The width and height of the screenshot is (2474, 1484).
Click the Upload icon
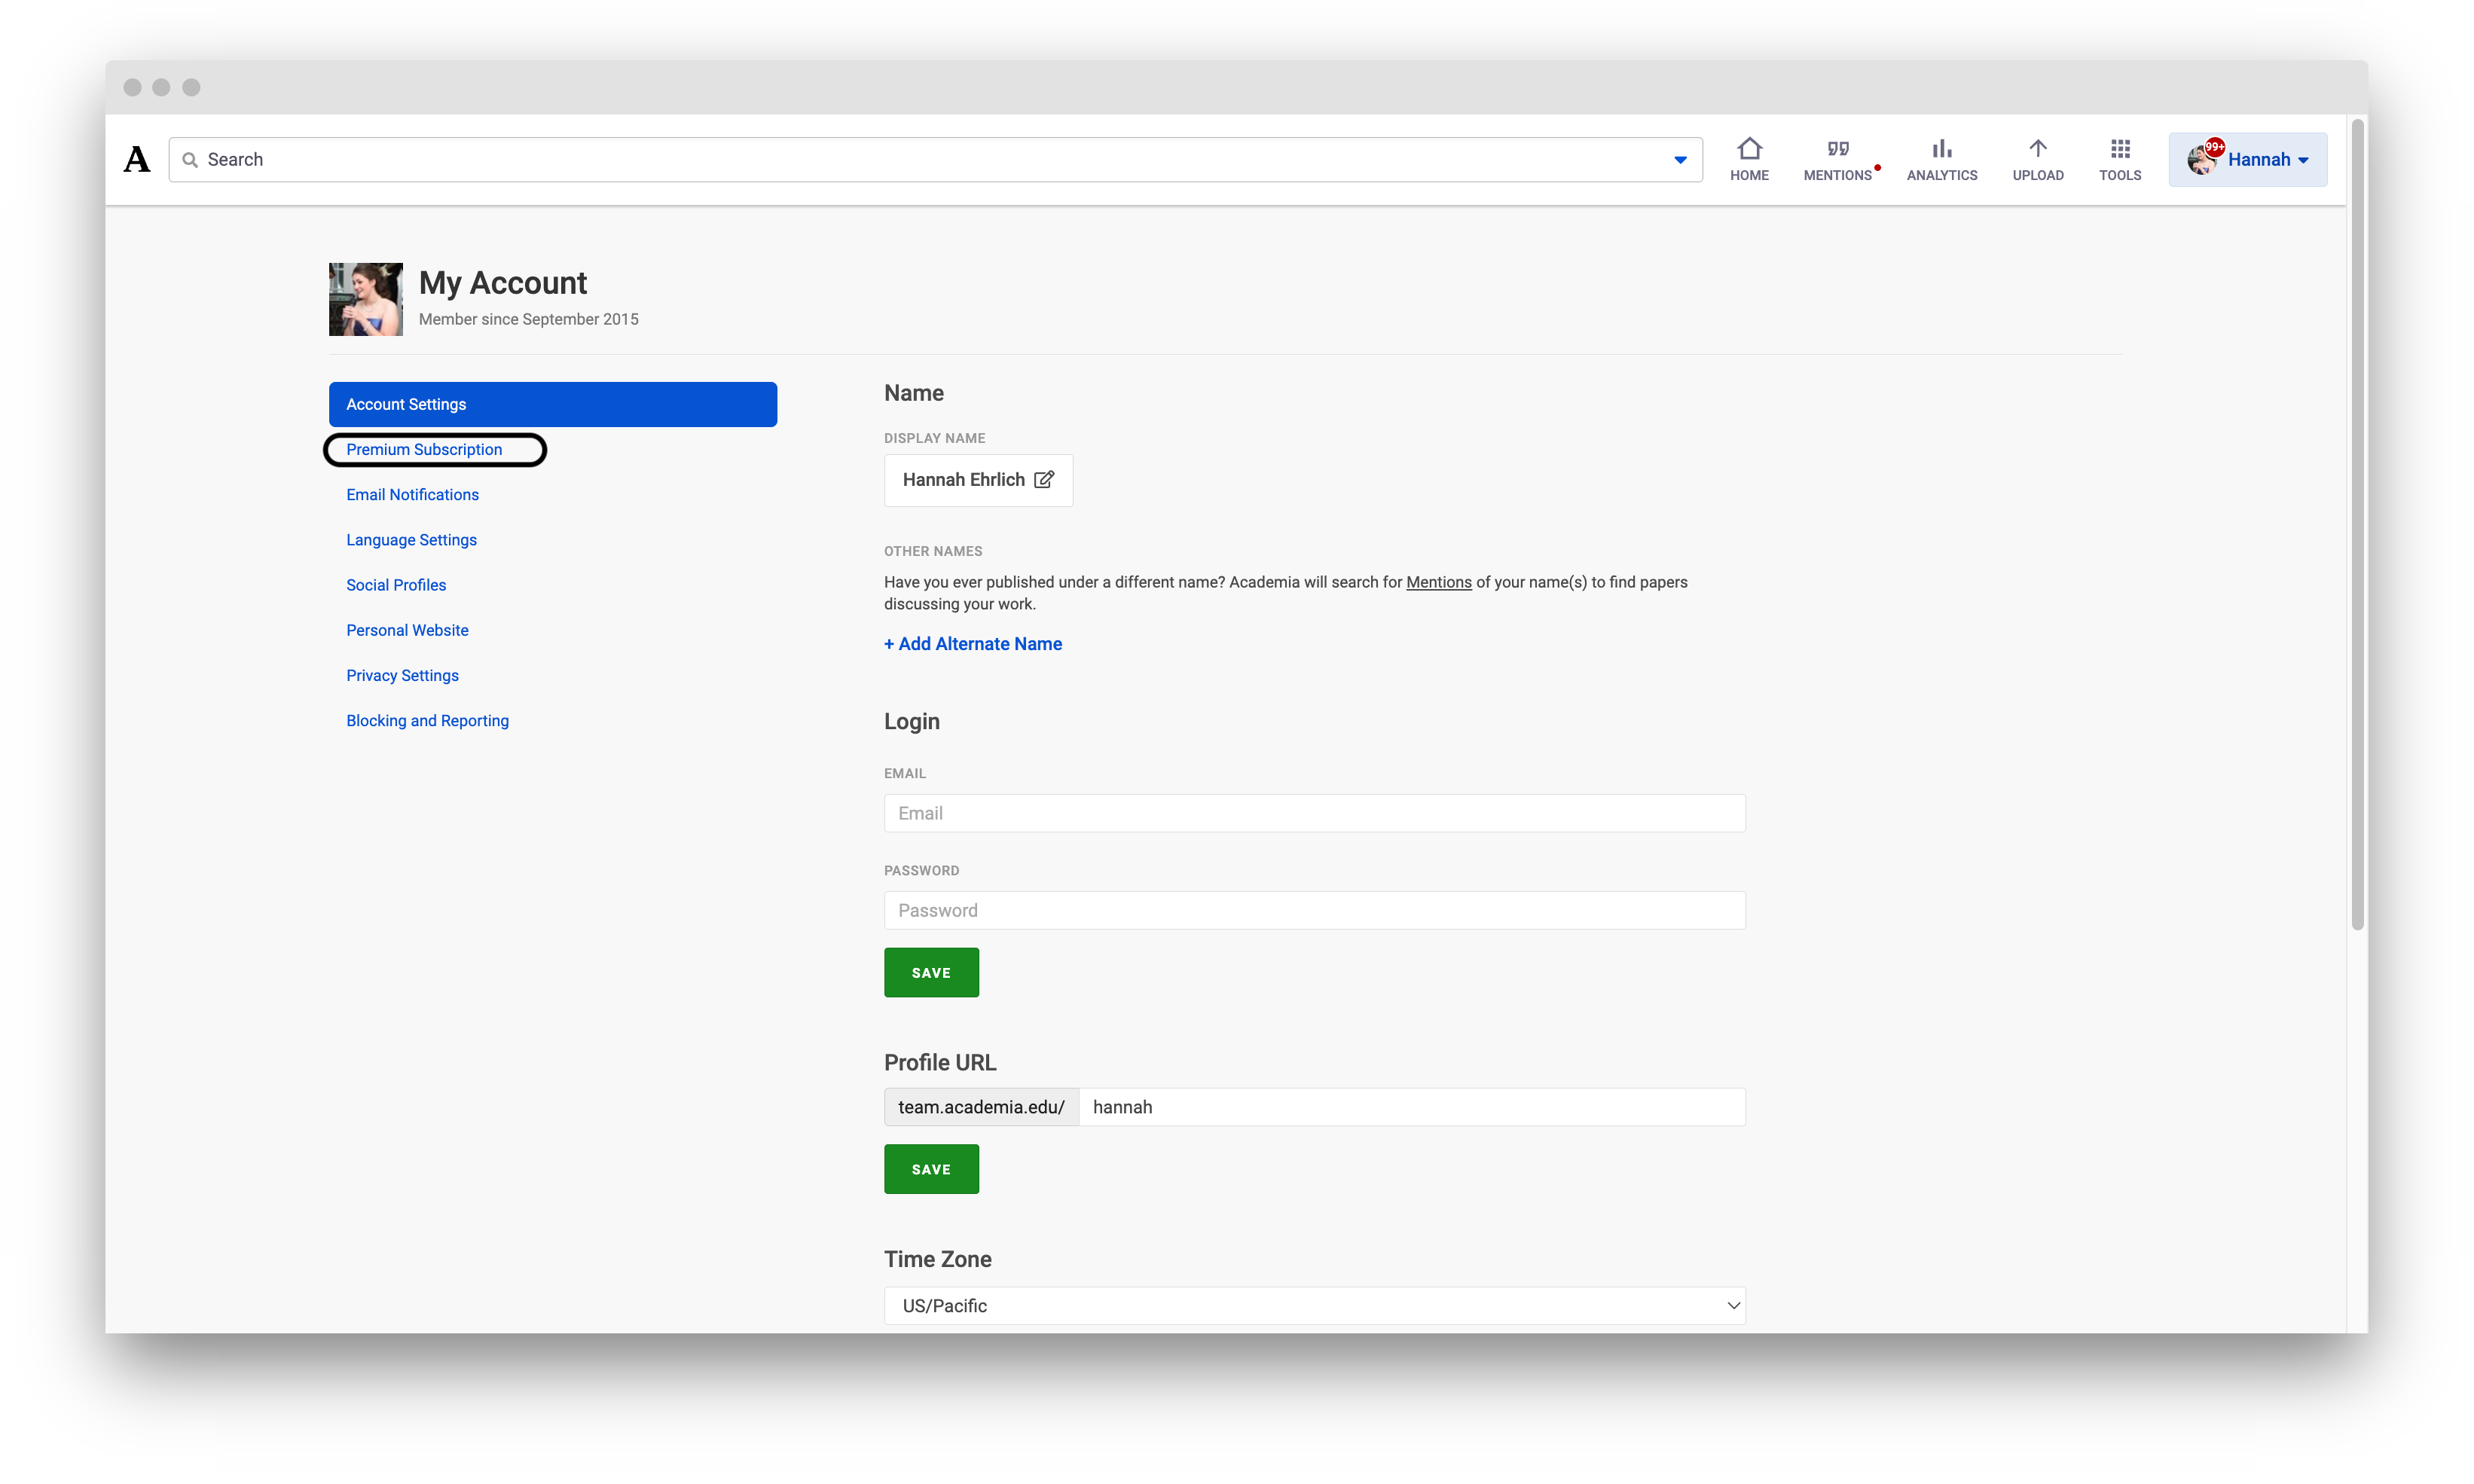coord(2038,159)
